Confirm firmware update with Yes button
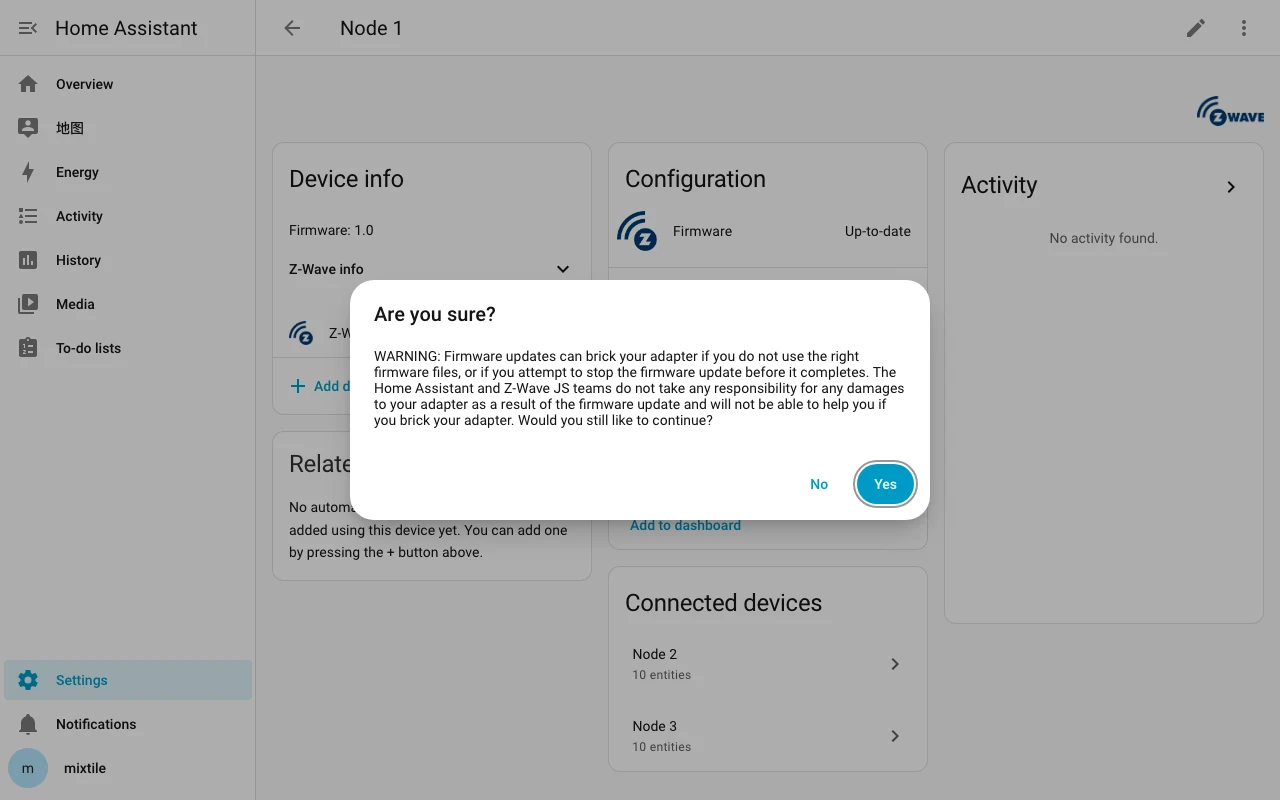1280x800 pixels. [x=885, y=484]
